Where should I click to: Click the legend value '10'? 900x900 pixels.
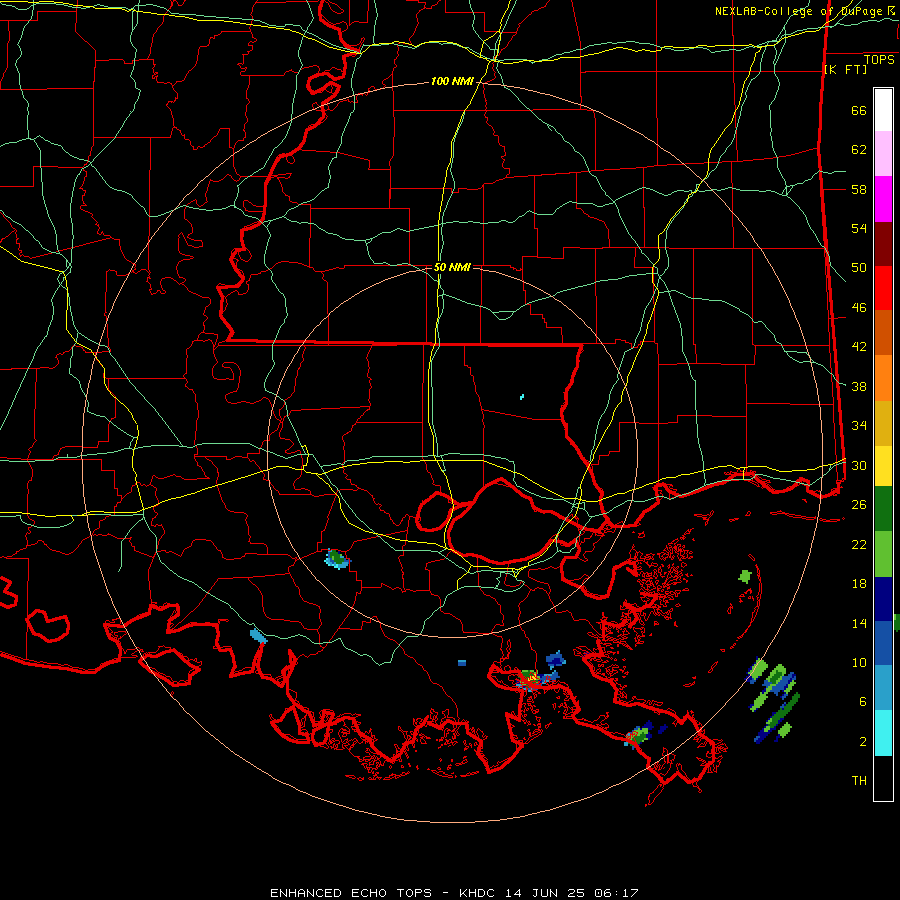[859, 663]
